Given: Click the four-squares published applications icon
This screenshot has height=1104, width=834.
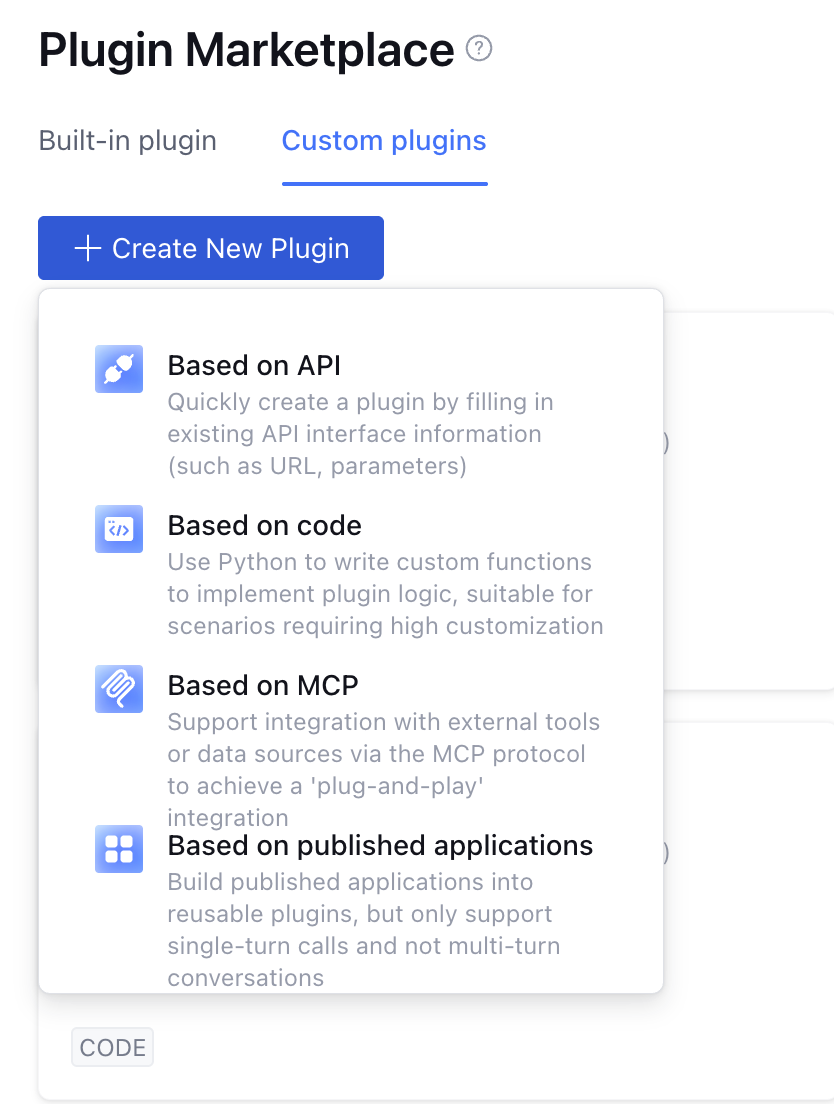Looking at the screenshot, I should pyautogui.click(x=119, y=849).
